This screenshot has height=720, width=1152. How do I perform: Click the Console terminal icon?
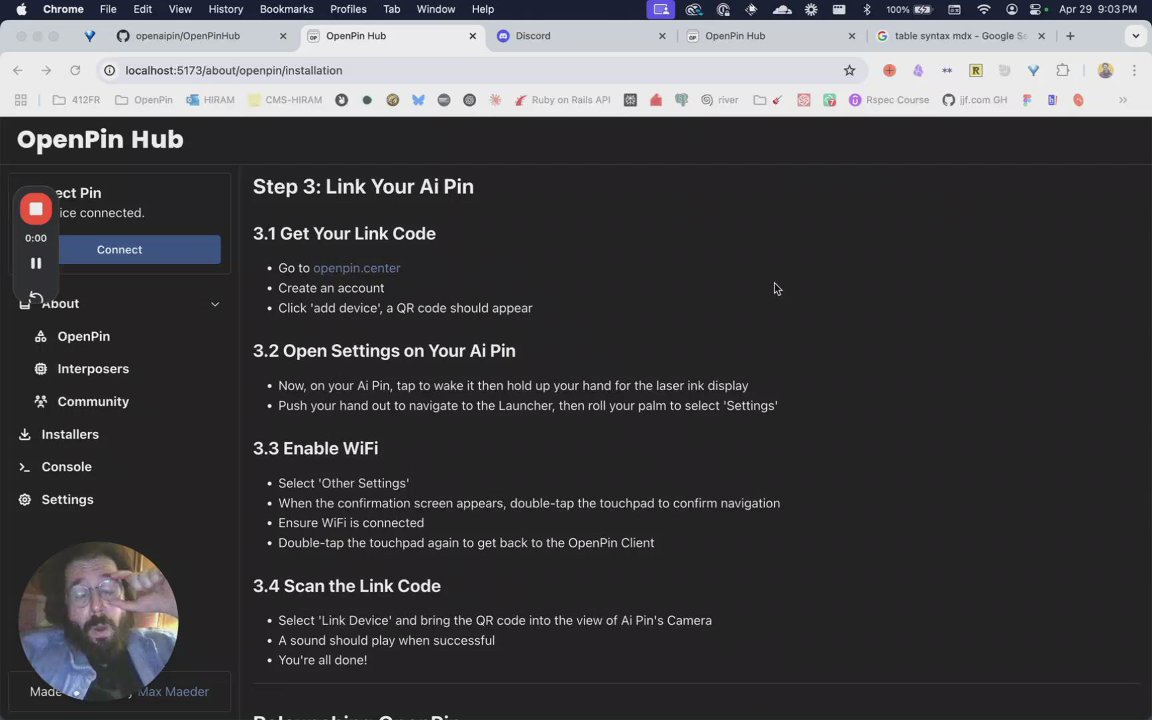tap(24, 467)
